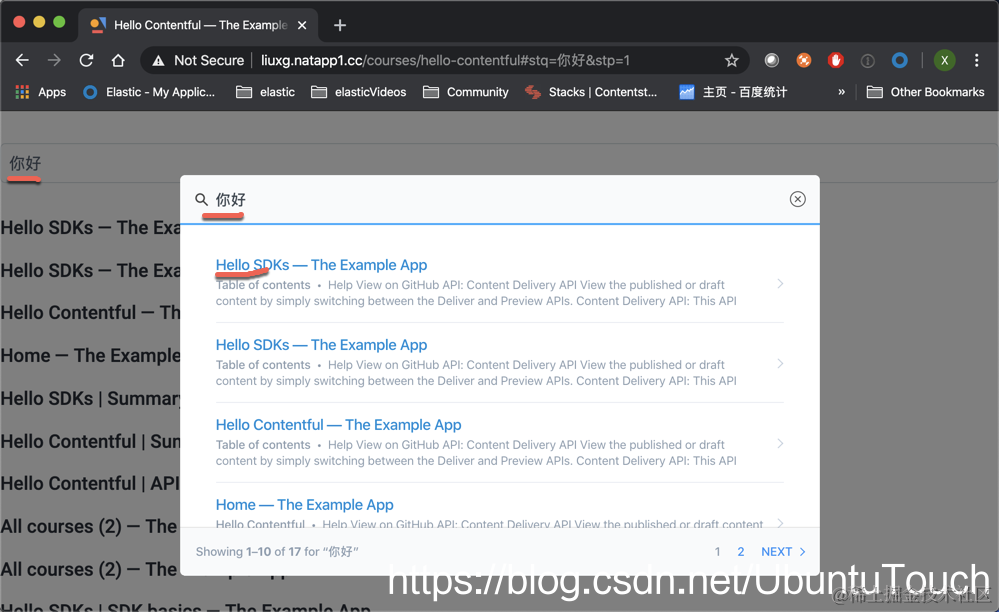999x612 pixels.
Task: Open Hello Contentful result chevron
Action: [x=780, y=443]
